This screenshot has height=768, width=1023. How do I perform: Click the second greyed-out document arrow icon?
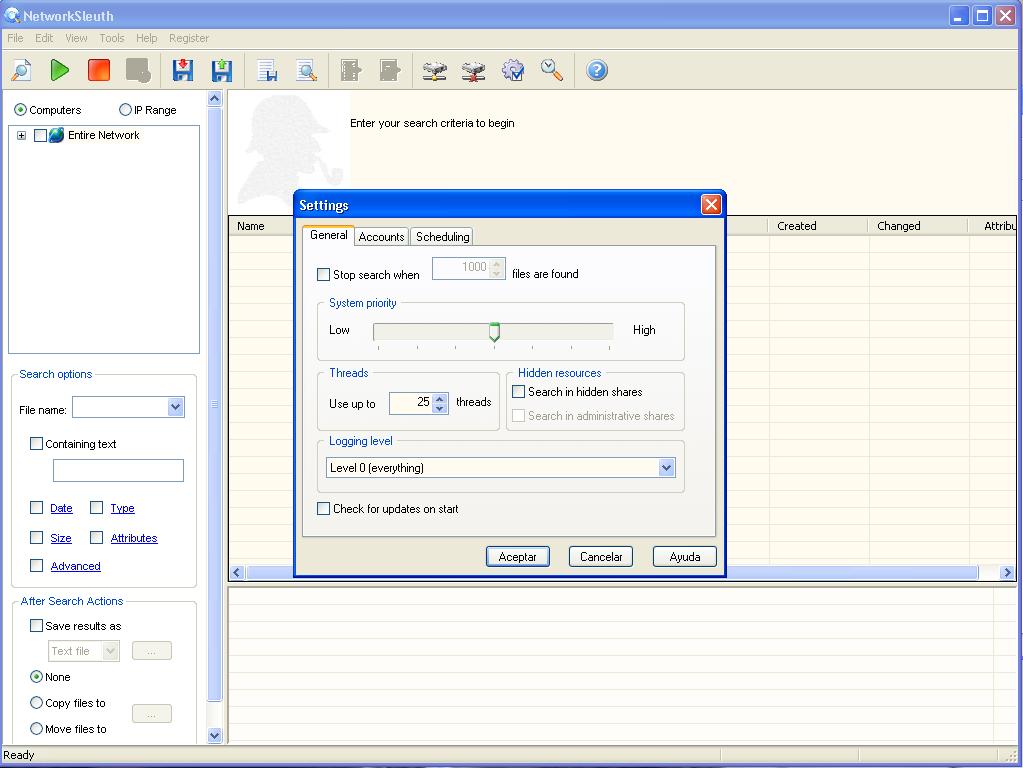point(389,70)
